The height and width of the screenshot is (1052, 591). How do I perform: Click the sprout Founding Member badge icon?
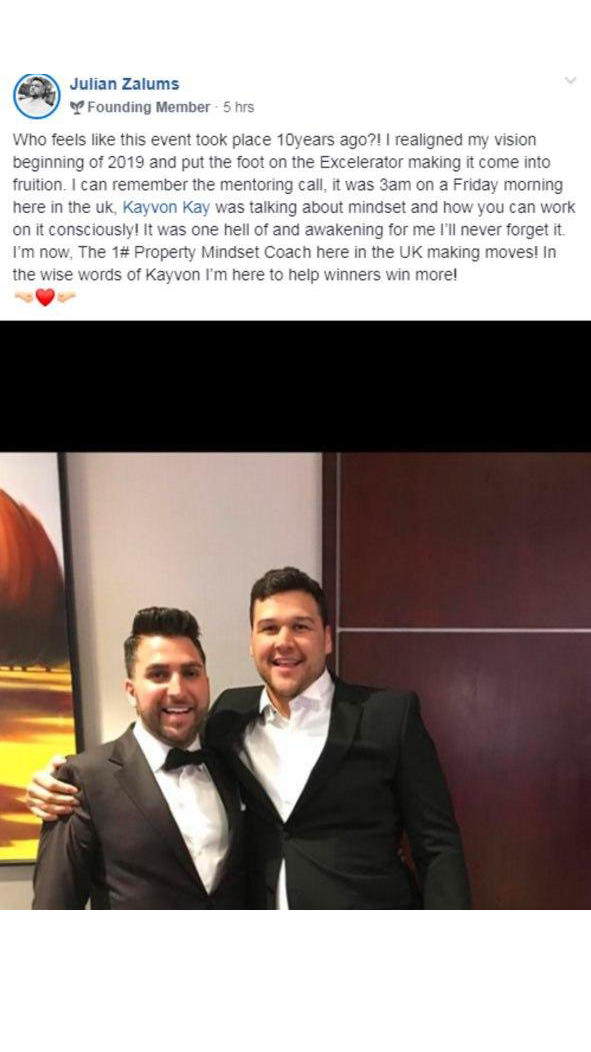click(76, 107)
